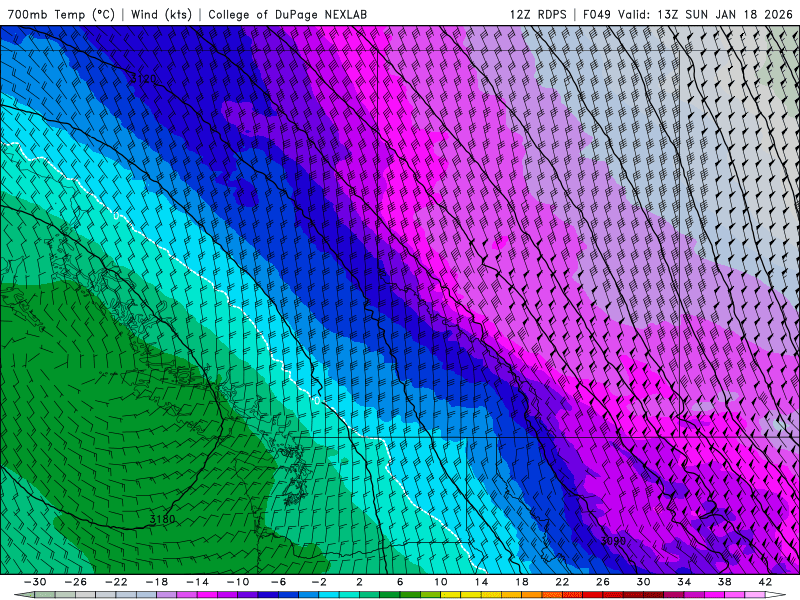Click the 'Valid: 13Z SUN JAN 18 2026' text
Image resolution: width=800 pixels, height=600 pixels.
tap(705, 14)
